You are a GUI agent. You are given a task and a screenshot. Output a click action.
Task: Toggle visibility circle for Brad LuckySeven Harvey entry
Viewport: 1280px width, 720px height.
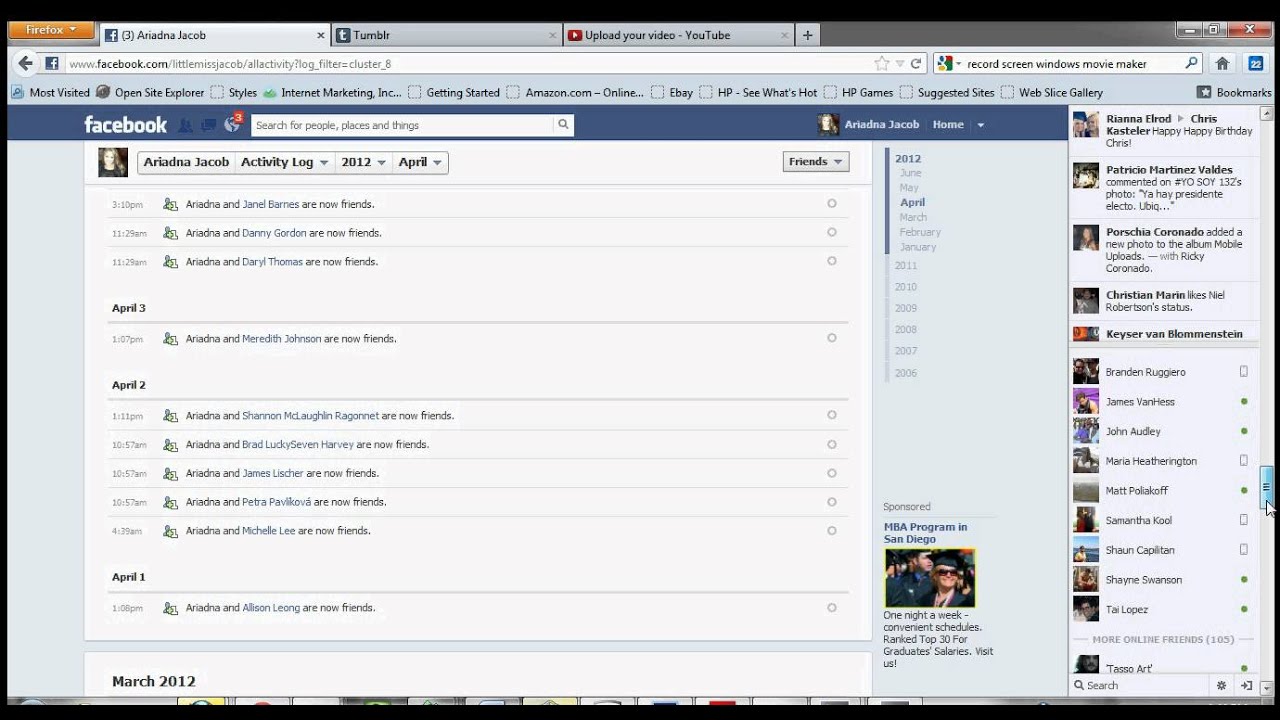[831, 444]
